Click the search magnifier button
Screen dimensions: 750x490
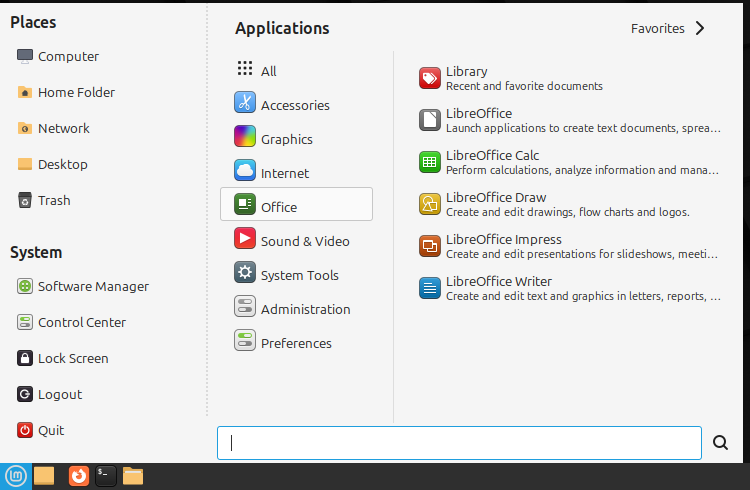tap(720, 443)
